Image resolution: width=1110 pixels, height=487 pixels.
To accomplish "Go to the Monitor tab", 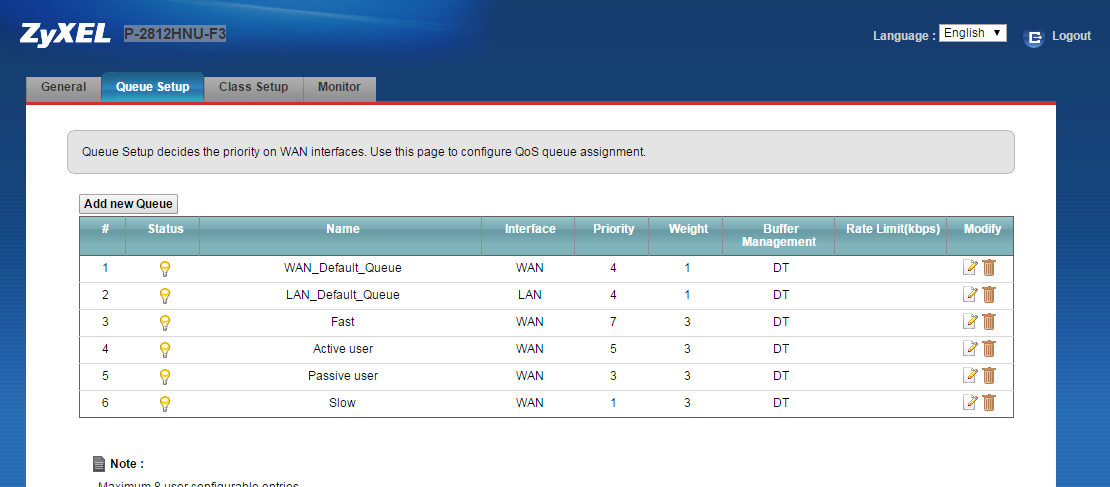I will pyautogui.click(x=339, y=88).
